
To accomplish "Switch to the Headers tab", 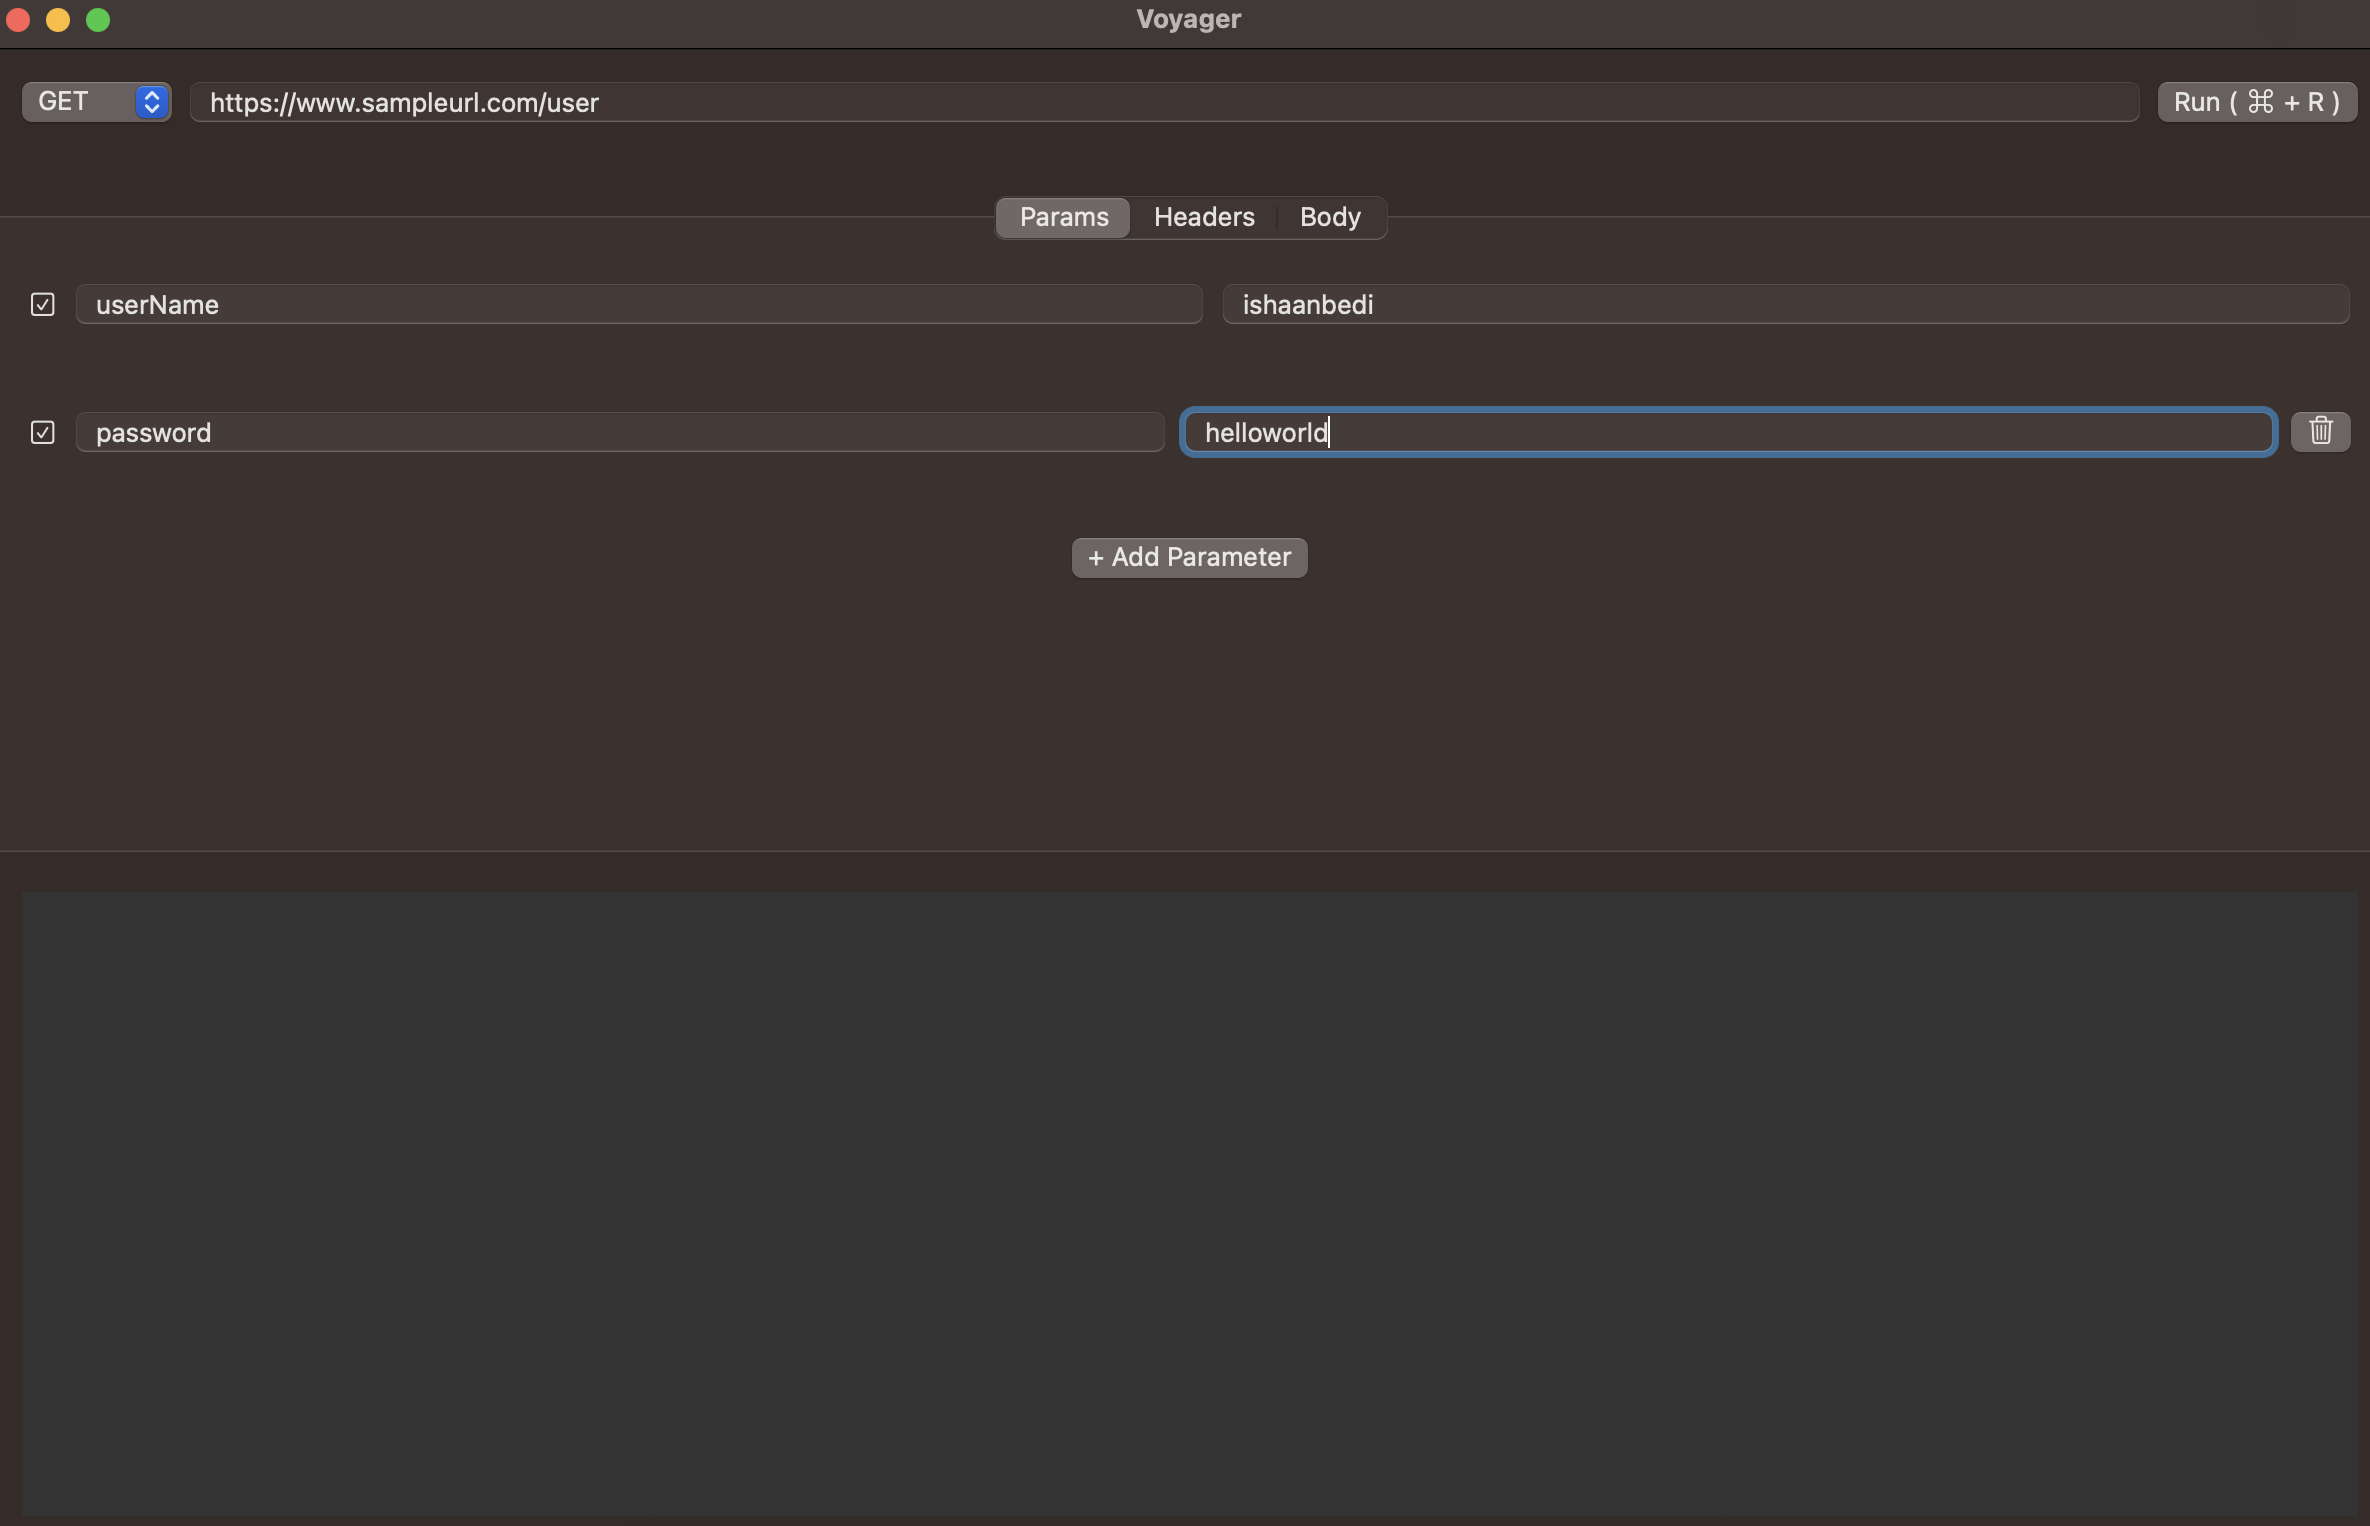I will [1203, 217].
